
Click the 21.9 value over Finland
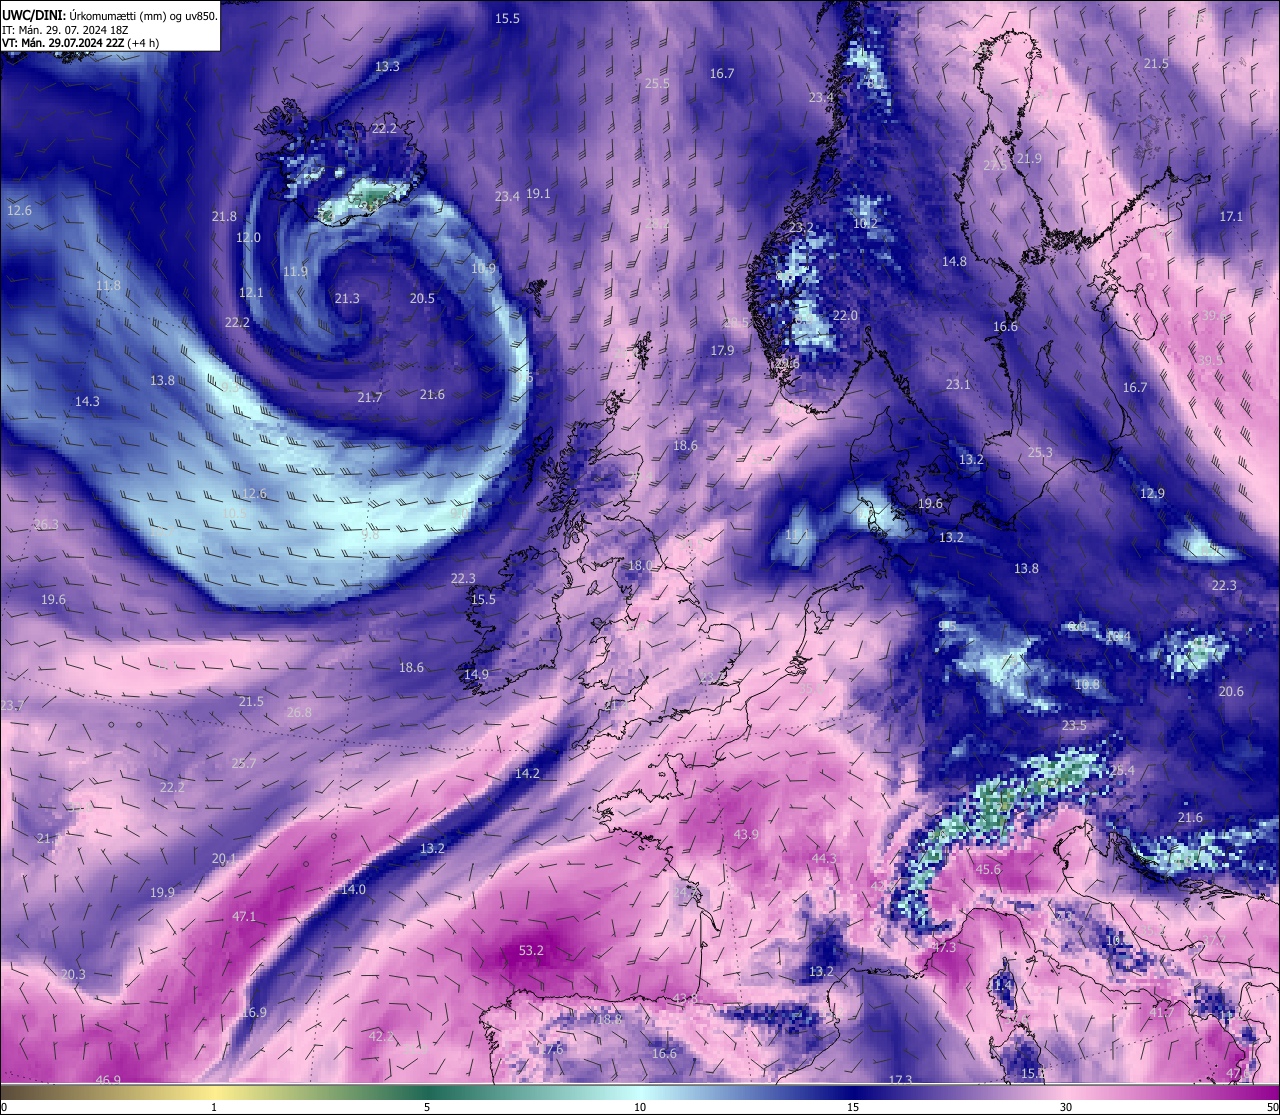click(1029, 158)
